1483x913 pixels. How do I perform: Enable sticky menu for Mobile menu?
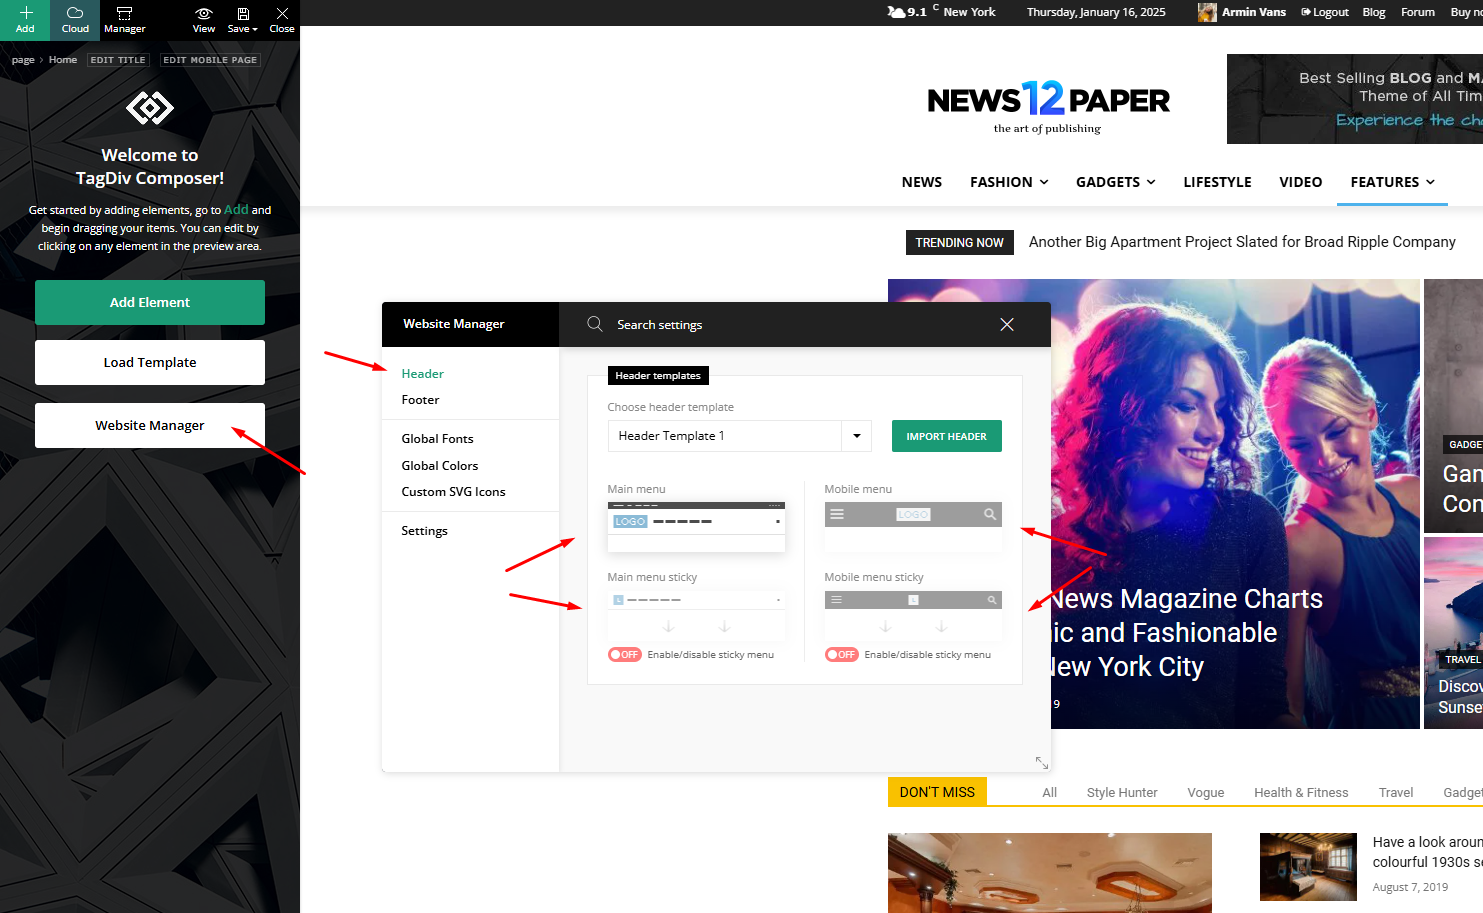click(842, 655)
